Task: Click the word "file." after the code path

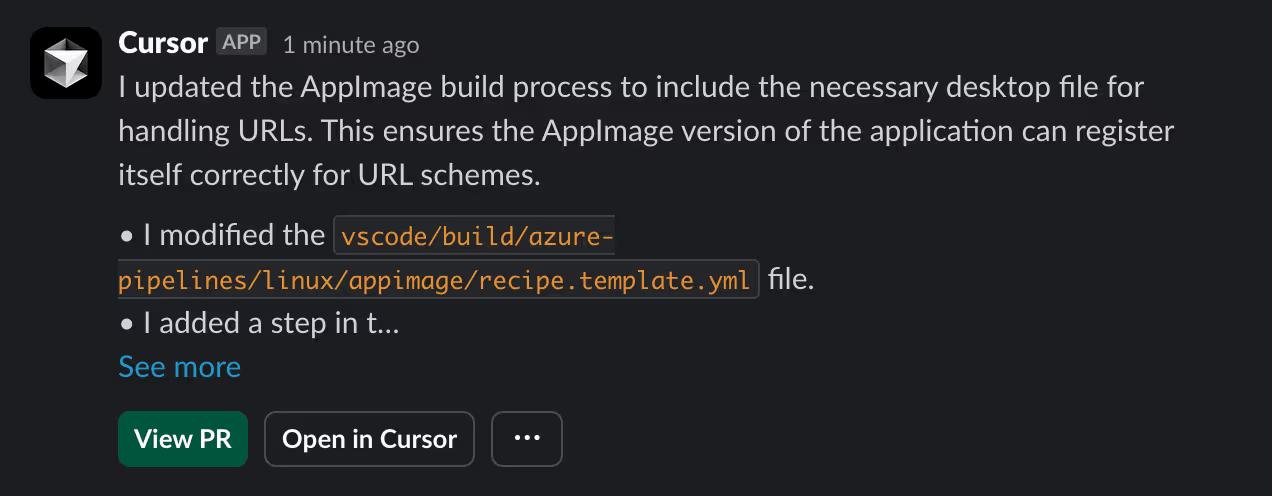Action: coord(791,280)
